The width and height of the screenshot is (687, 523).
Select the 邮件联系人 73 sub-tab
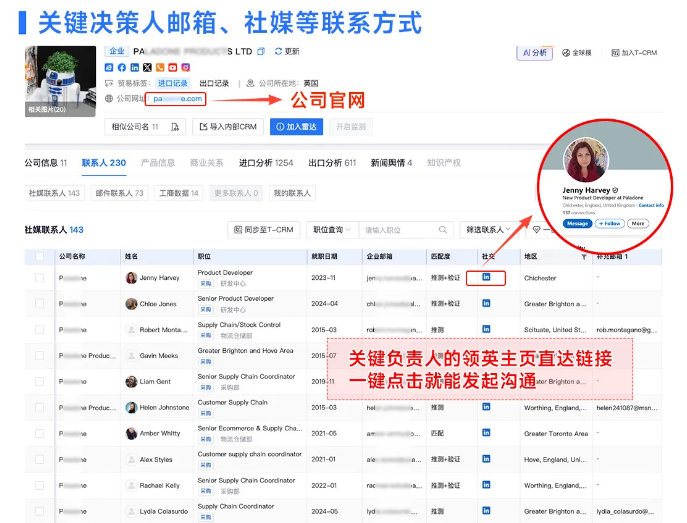coord(119,193)
